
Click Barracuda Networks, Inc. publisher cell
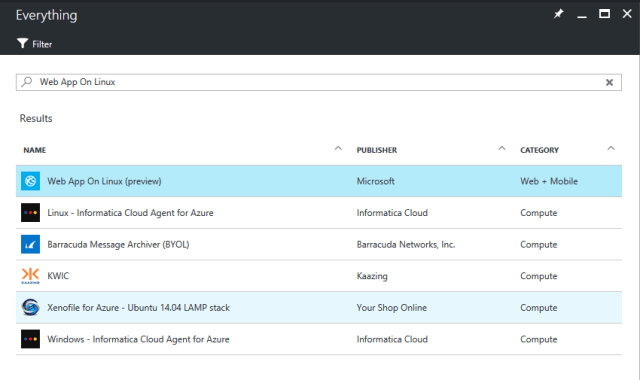coord(406,244)
